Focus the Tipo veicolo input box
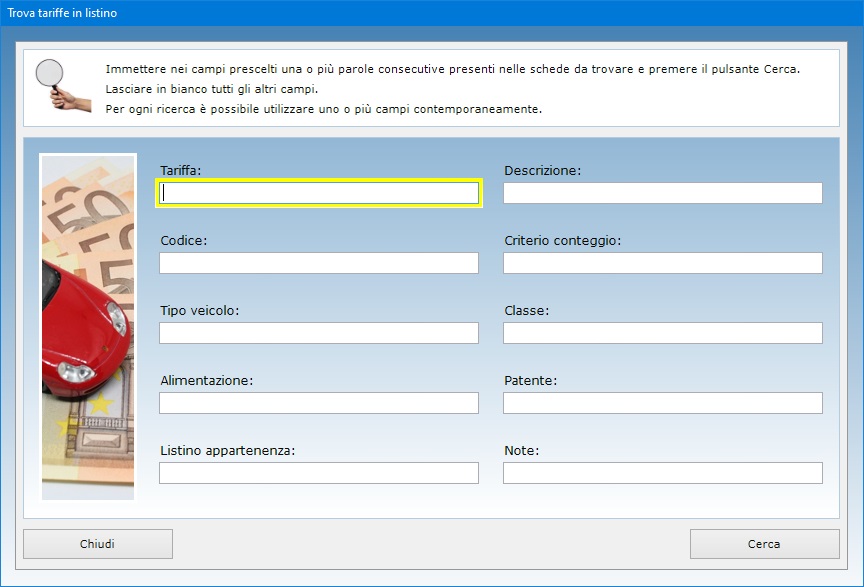The image size is (864, 587). [319, 333]
